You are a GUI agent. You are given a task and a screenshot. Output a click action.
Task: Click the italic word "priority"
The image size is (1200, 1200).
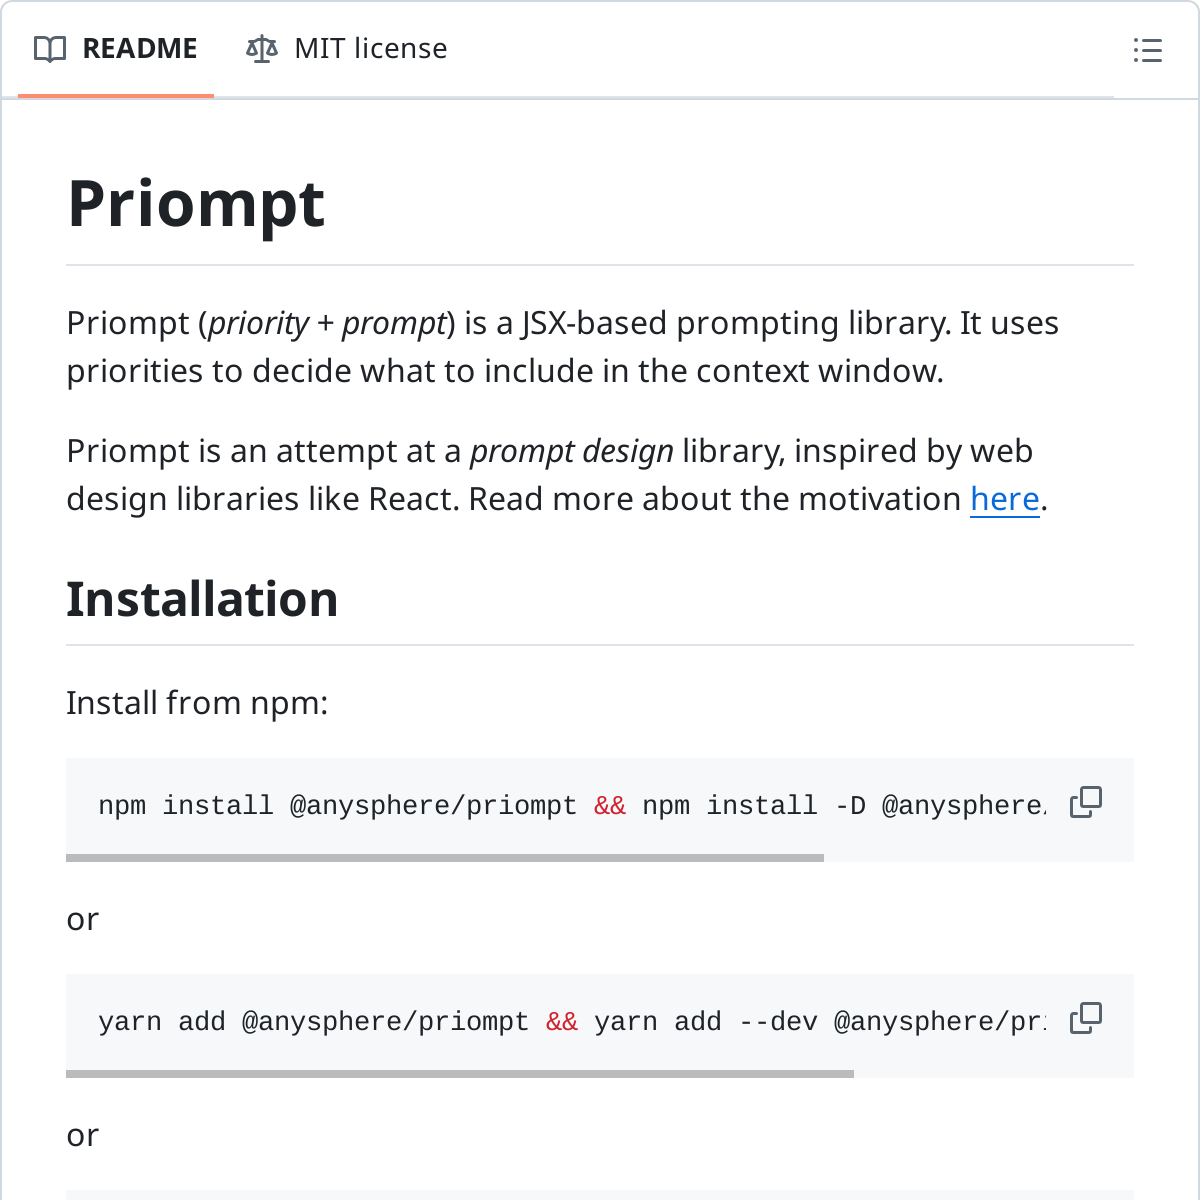[258, 324]
